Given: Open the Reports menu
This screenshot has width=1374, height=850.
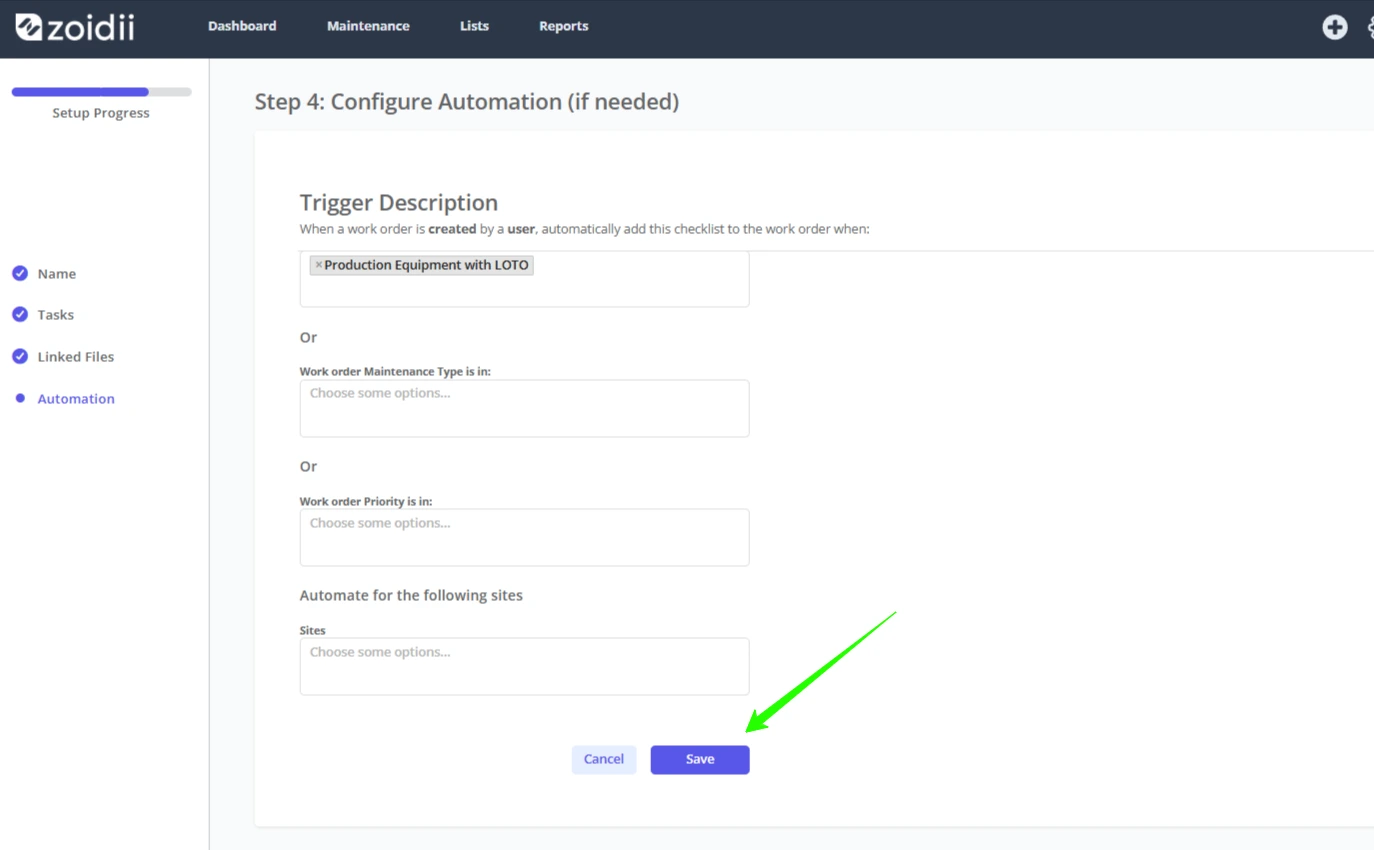Looking at the screenshot, I should 563,26.
